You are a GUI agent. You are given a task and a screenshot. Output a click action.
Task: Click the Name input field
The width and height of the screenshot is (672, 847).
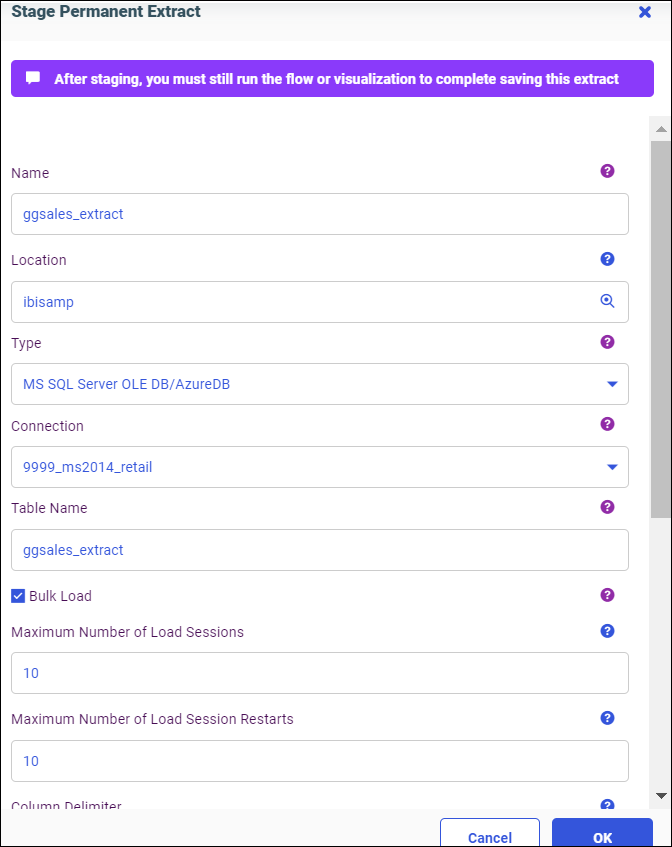click(x=319, y=214)
